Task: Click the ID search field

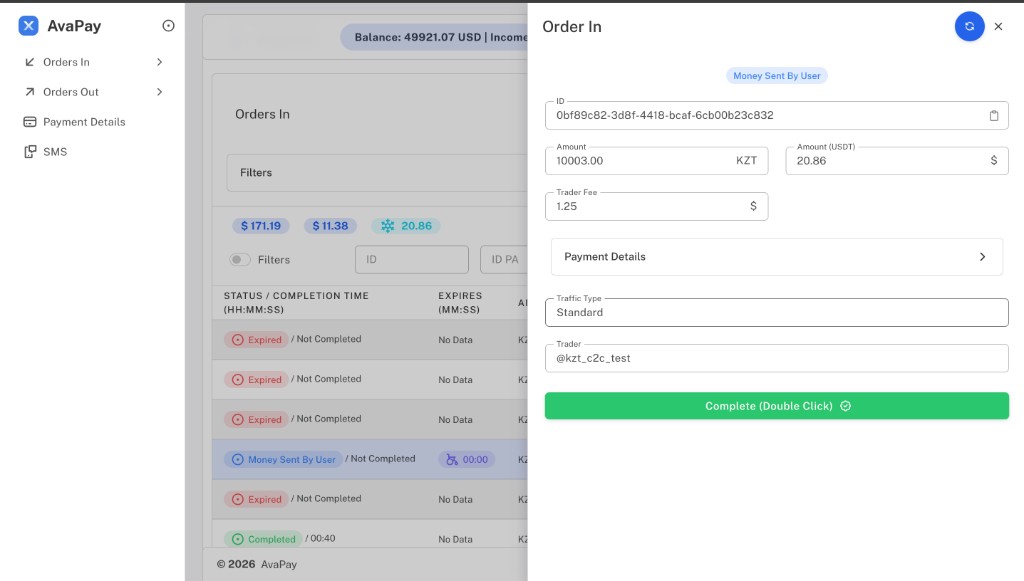Action: pyautogui.click(x=411, y=260)
